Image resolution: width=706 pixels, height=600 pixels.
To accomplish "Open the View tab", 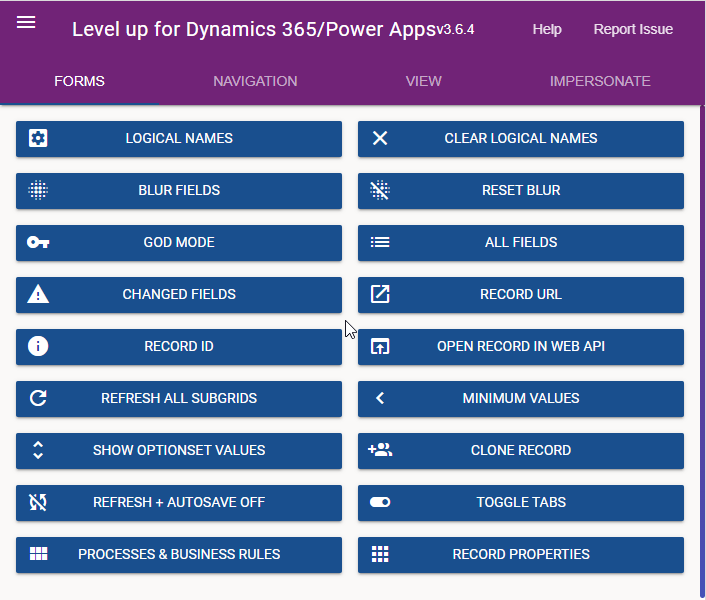I will (x=424, y=81).
